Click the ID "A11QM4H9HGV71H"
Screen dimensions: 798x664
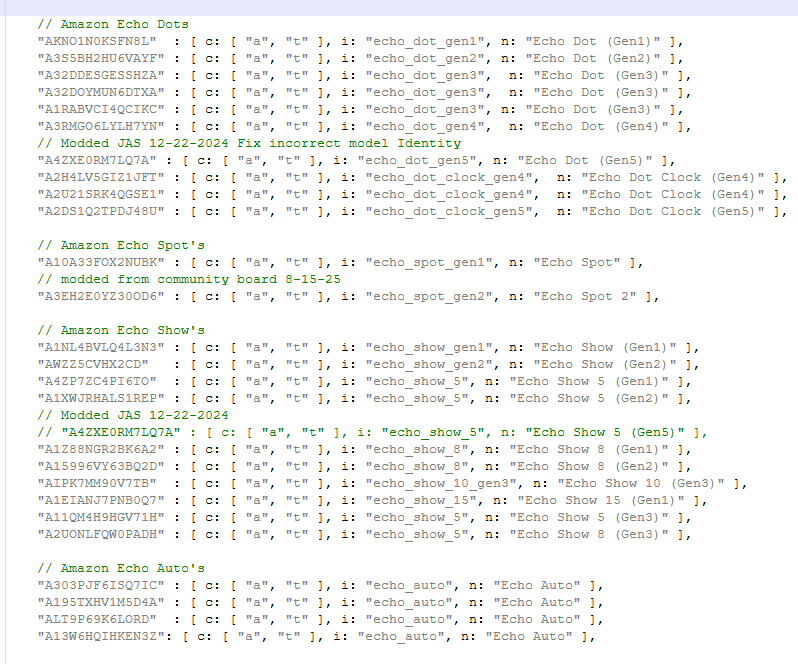pos(101,517)
